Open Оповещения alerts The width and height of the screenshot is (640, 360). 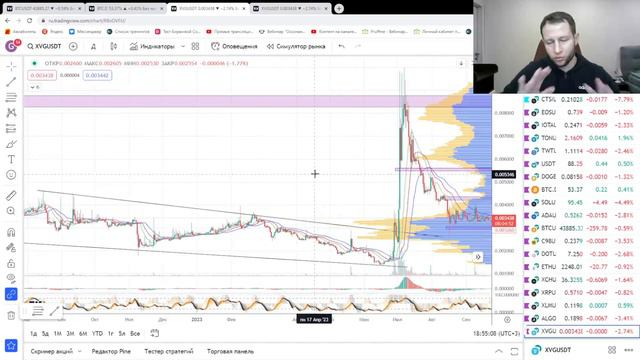(x=234, y=47)
